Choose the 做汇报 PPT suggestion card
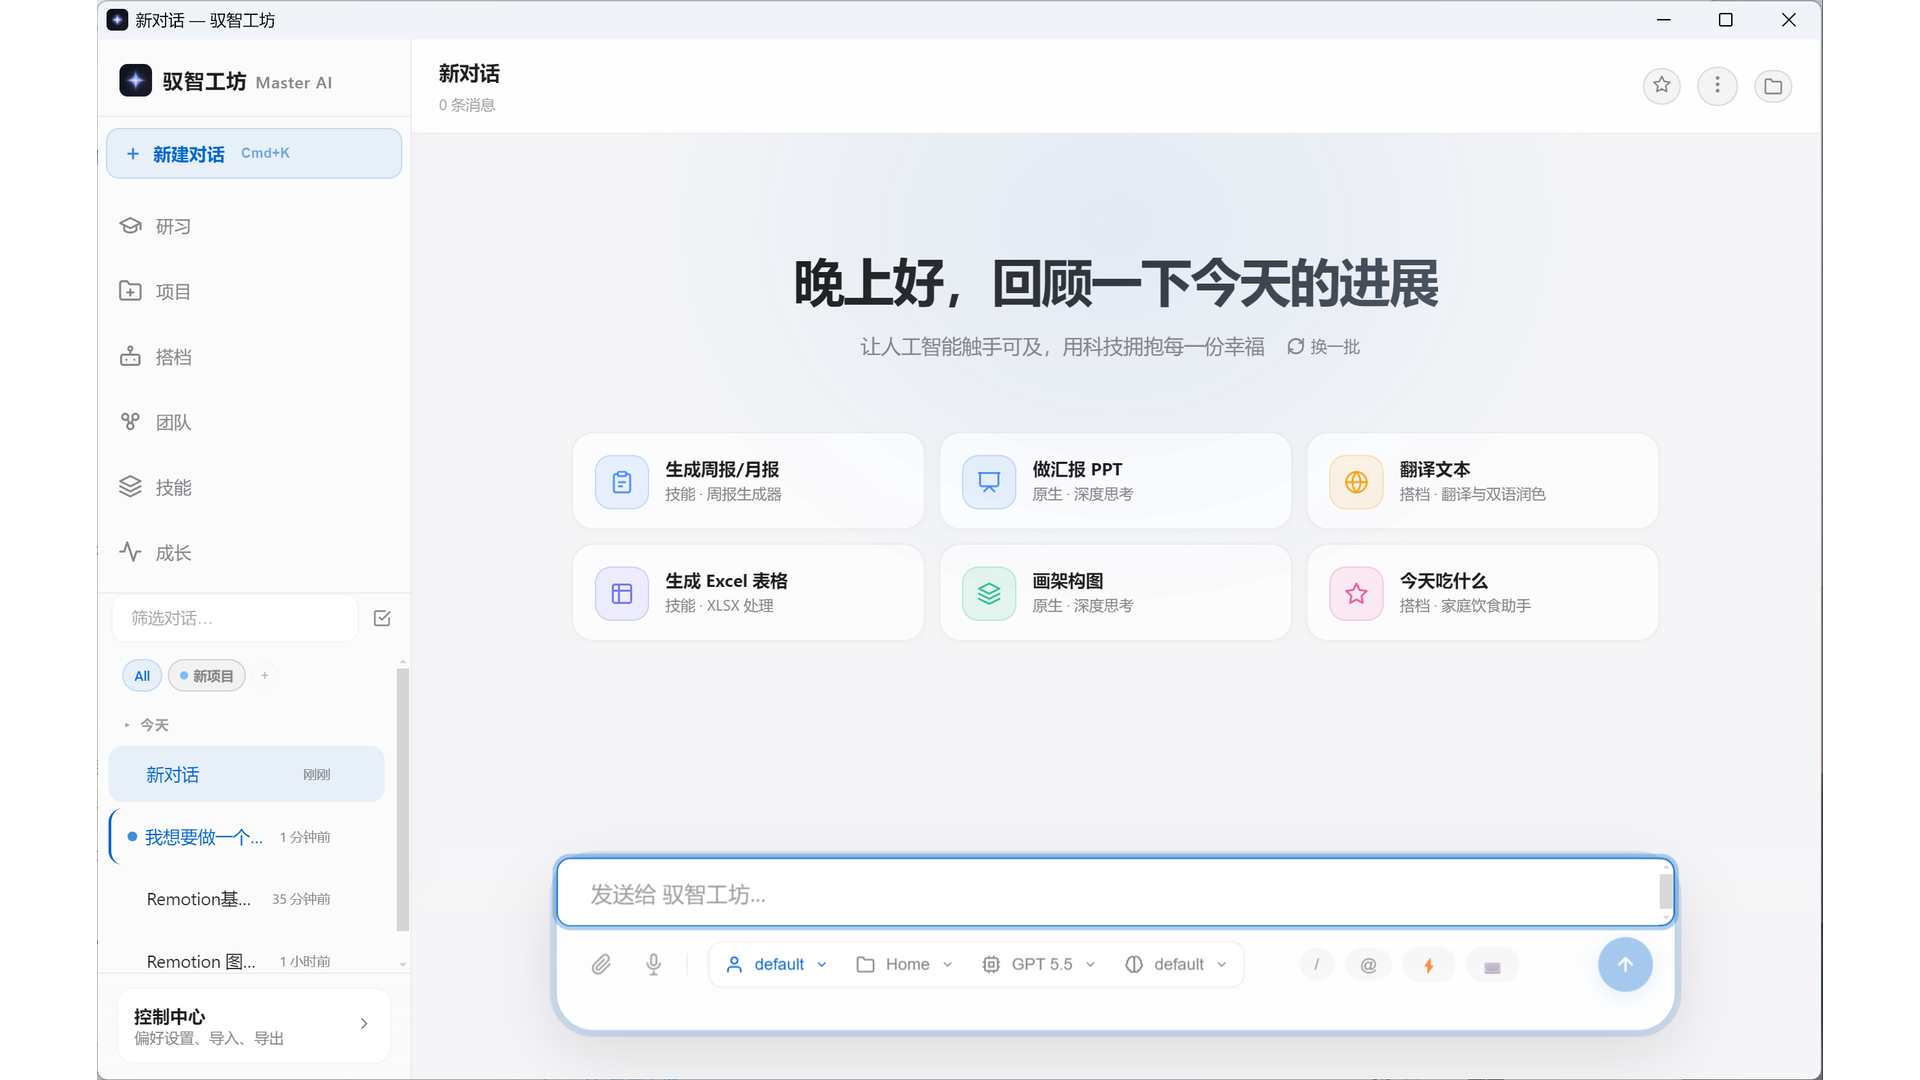The image size is (1920, 1080). 1115,481
